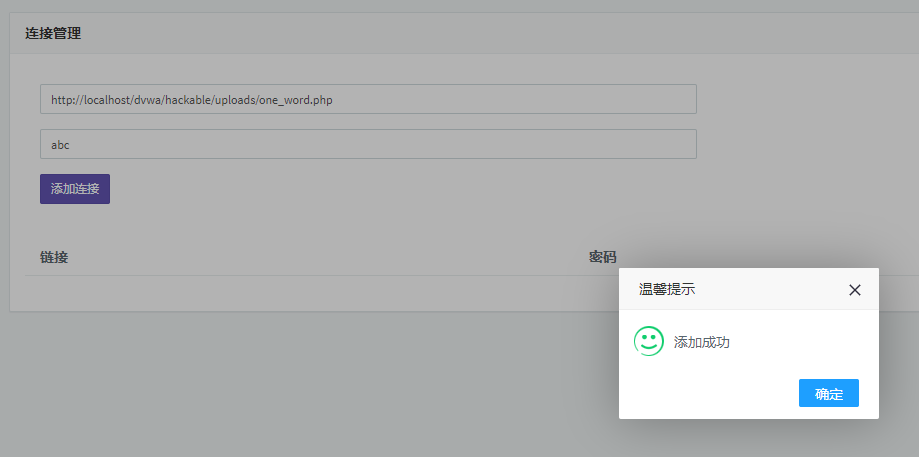
Task: Click the password field containing abc
Action: pos(368,144)
